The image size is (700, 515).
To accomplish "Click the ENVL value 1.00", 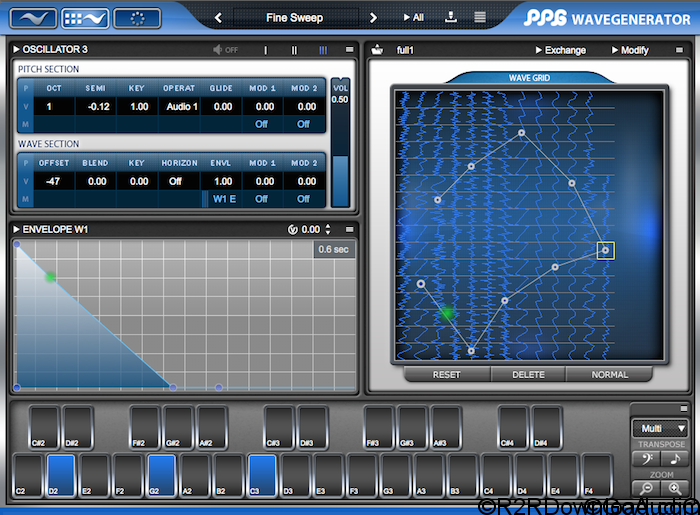I will coord(221,182).
